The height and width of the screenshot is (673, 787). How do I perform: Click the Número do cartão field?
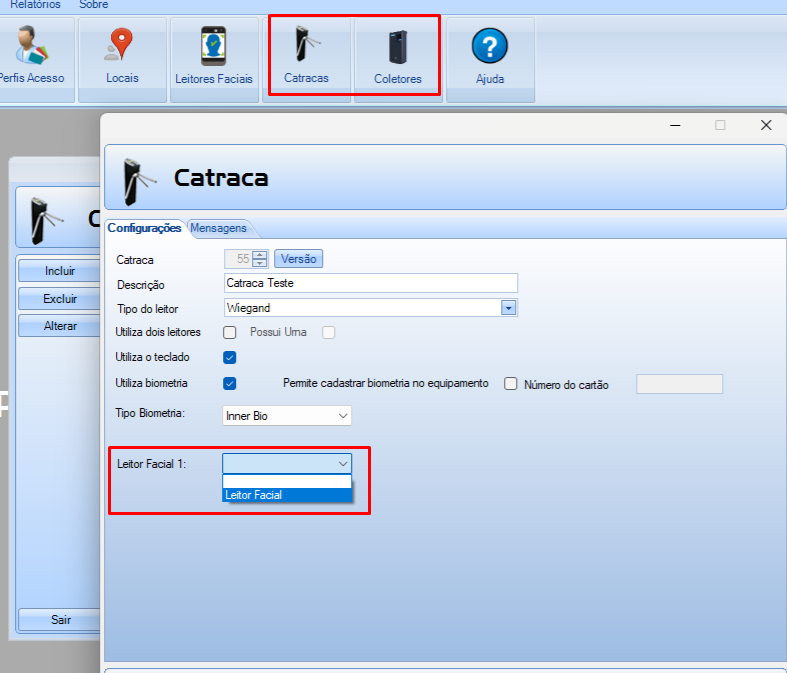tap(680, 384)
